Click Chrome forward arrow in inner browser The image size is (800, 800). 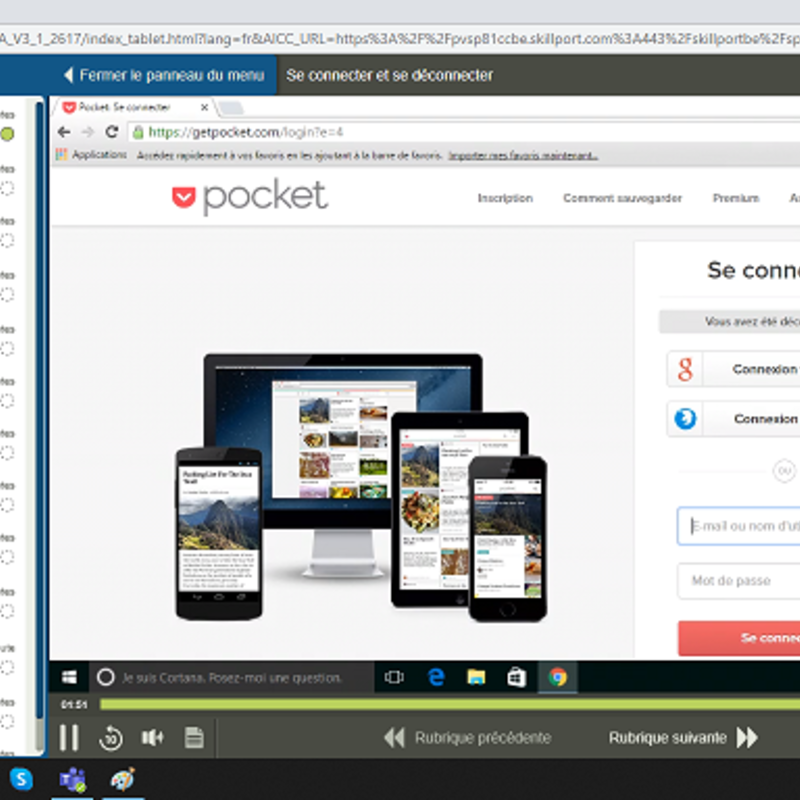88,132
